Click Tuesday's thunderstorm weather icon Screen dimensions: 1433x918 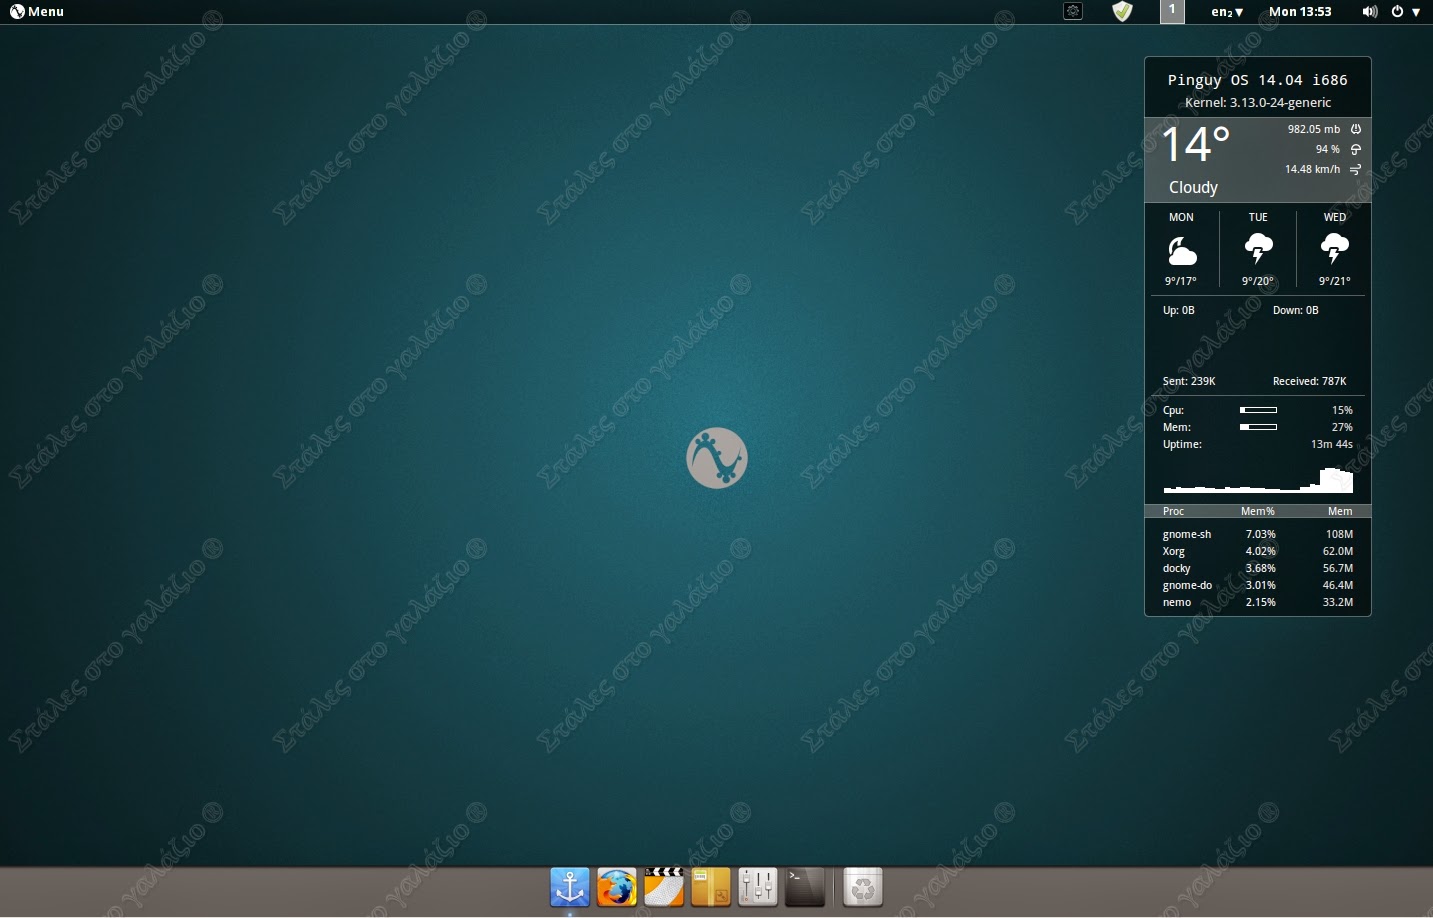click(x=1258, y=248)
